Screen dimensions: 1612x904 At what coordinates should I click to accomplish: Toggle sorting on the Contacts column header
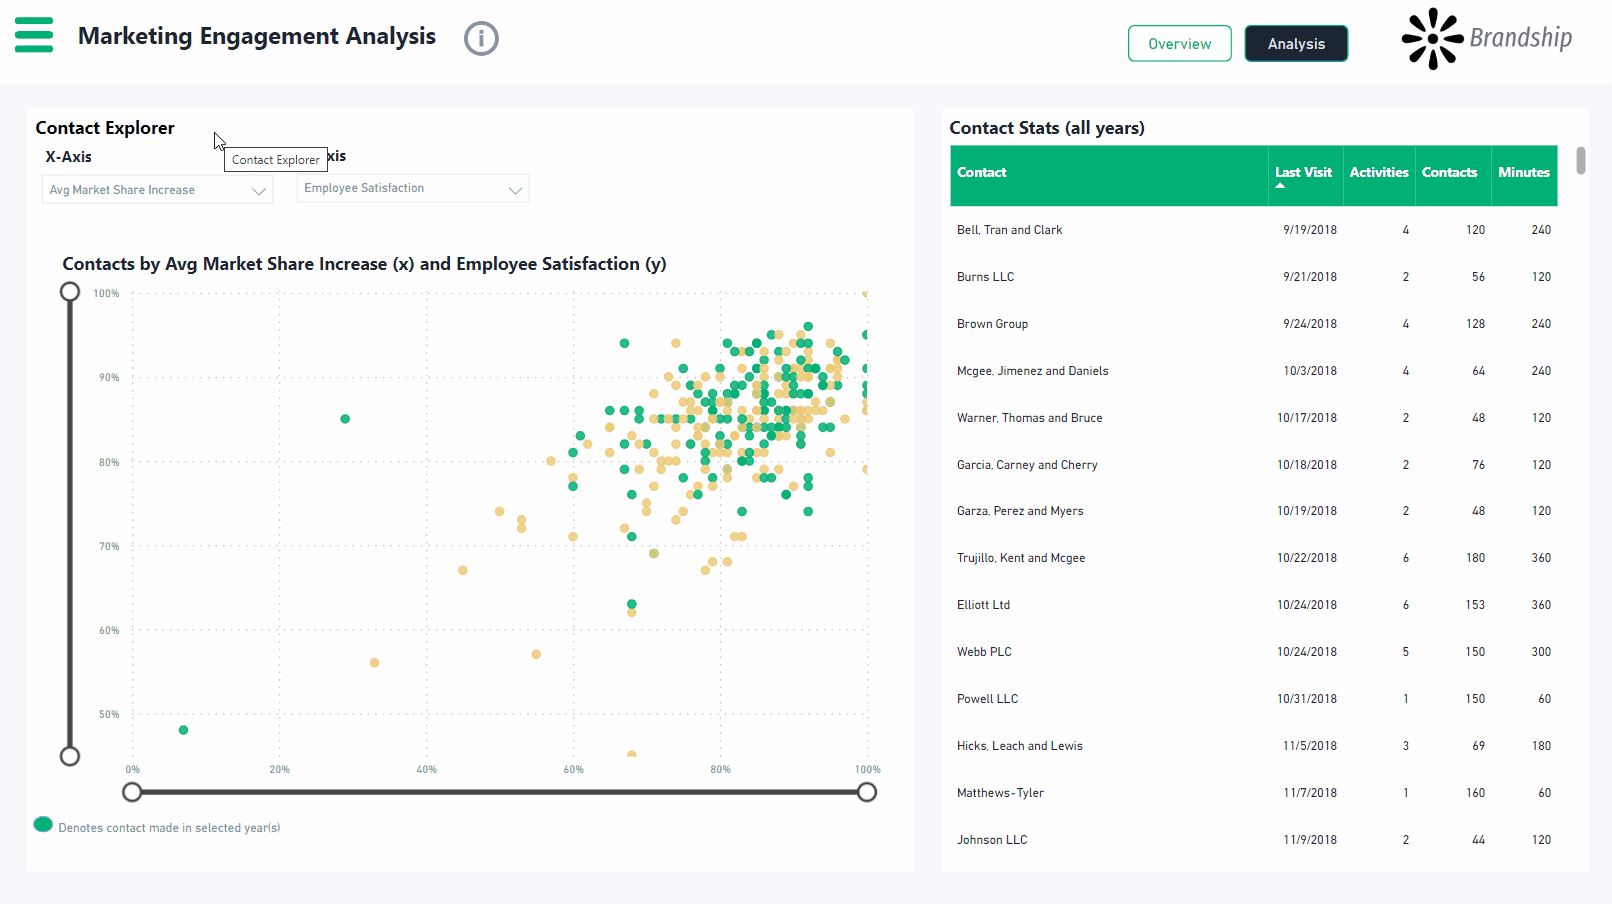1450,172
